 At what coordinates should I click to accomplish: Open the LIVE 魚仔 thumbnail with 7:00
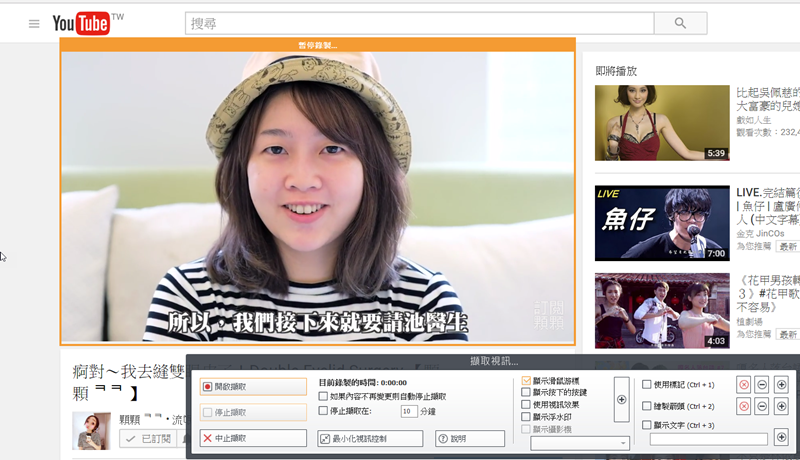(x=662, y=223)
